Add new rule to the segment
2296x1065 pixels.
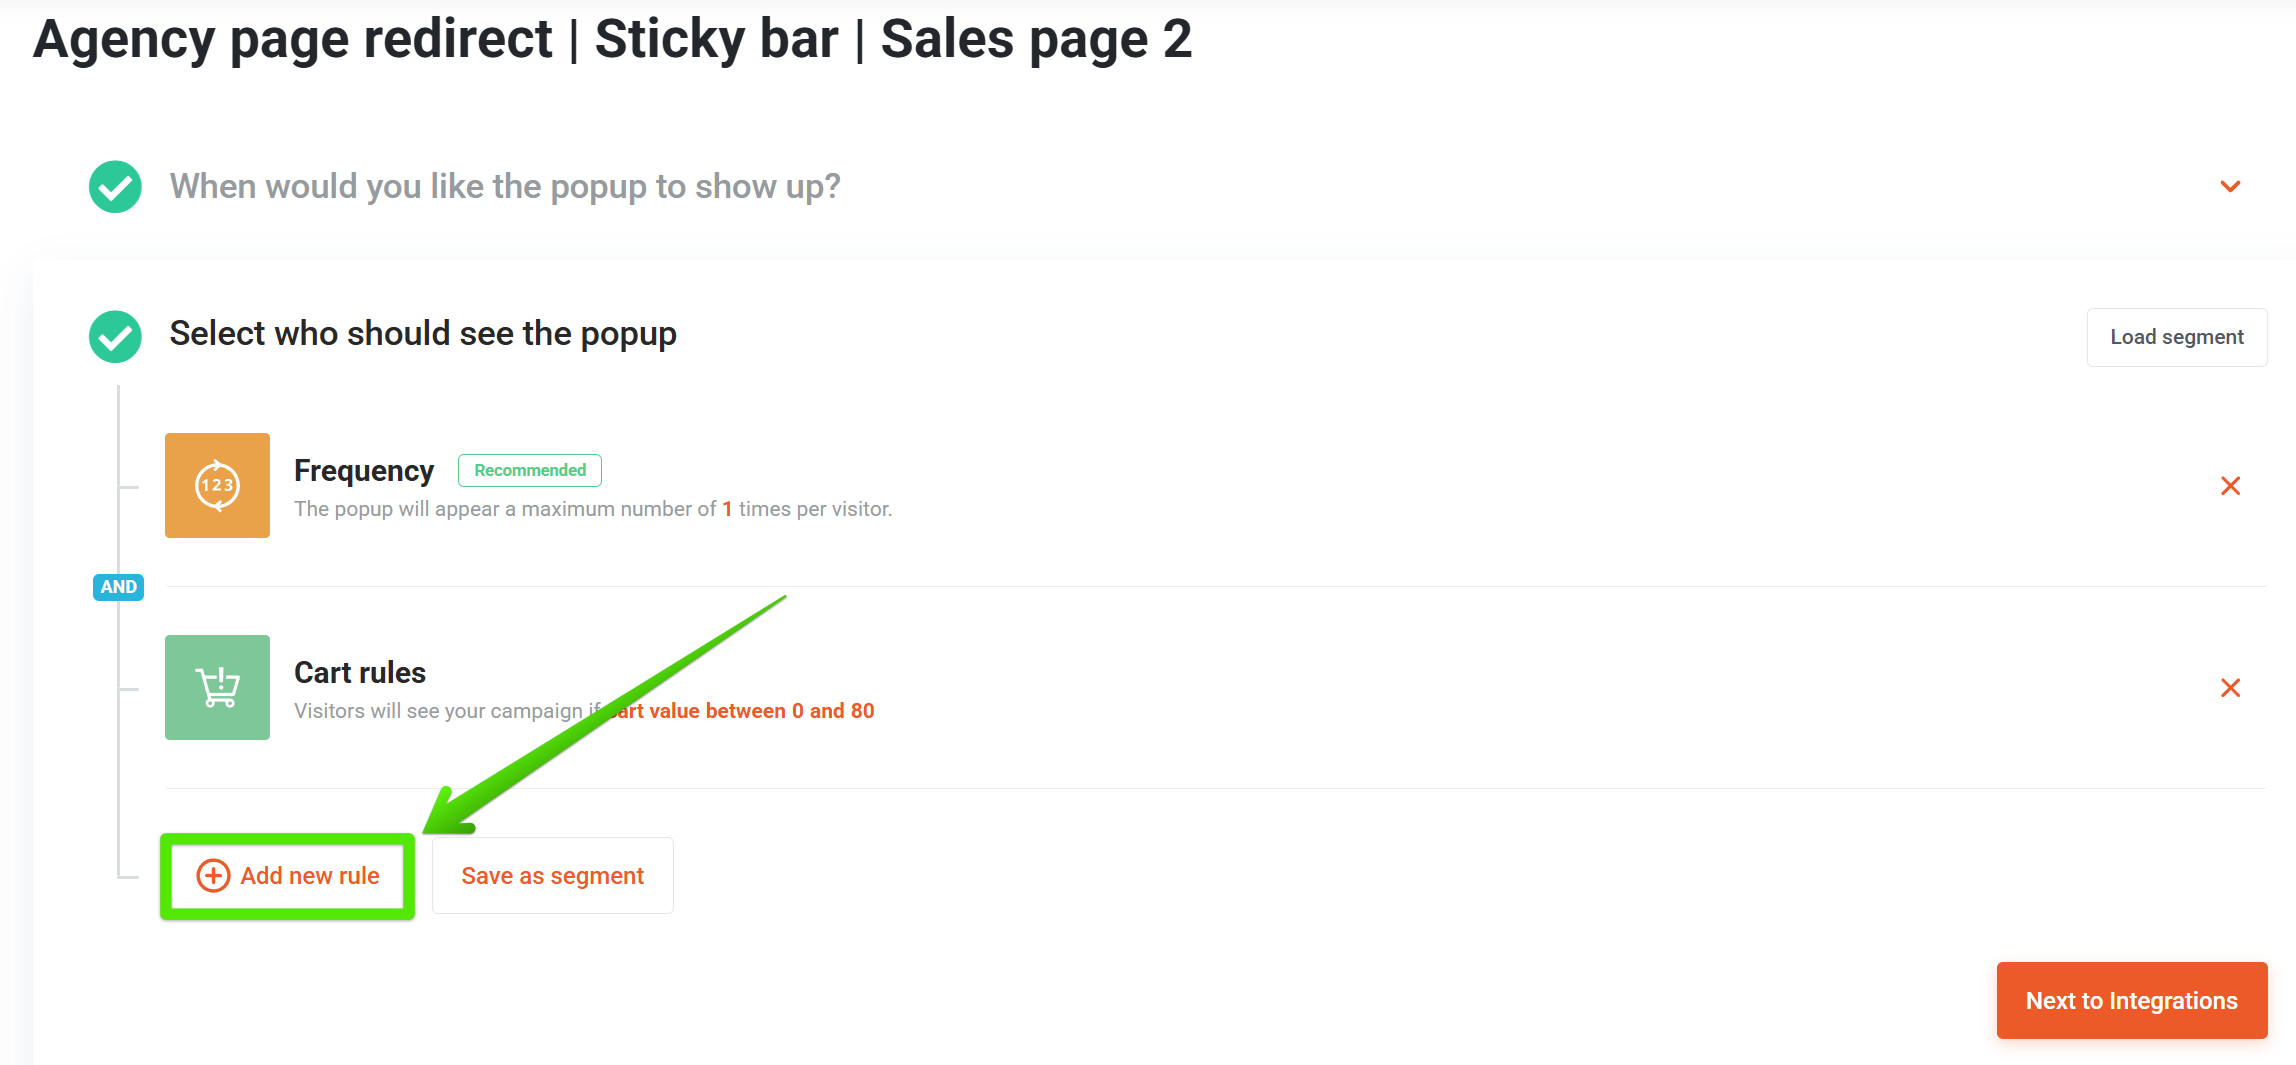click(x=288, y=876)
